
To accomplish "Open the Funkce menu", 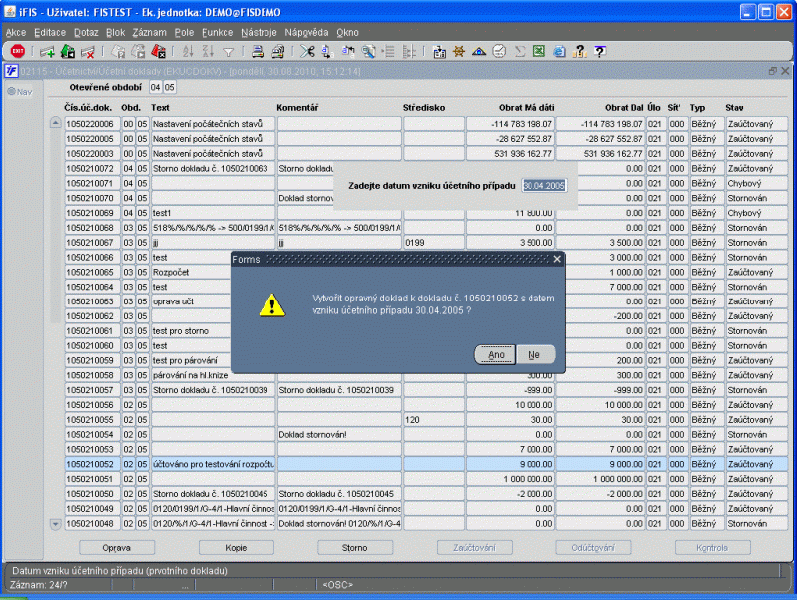I will (218, 33).
